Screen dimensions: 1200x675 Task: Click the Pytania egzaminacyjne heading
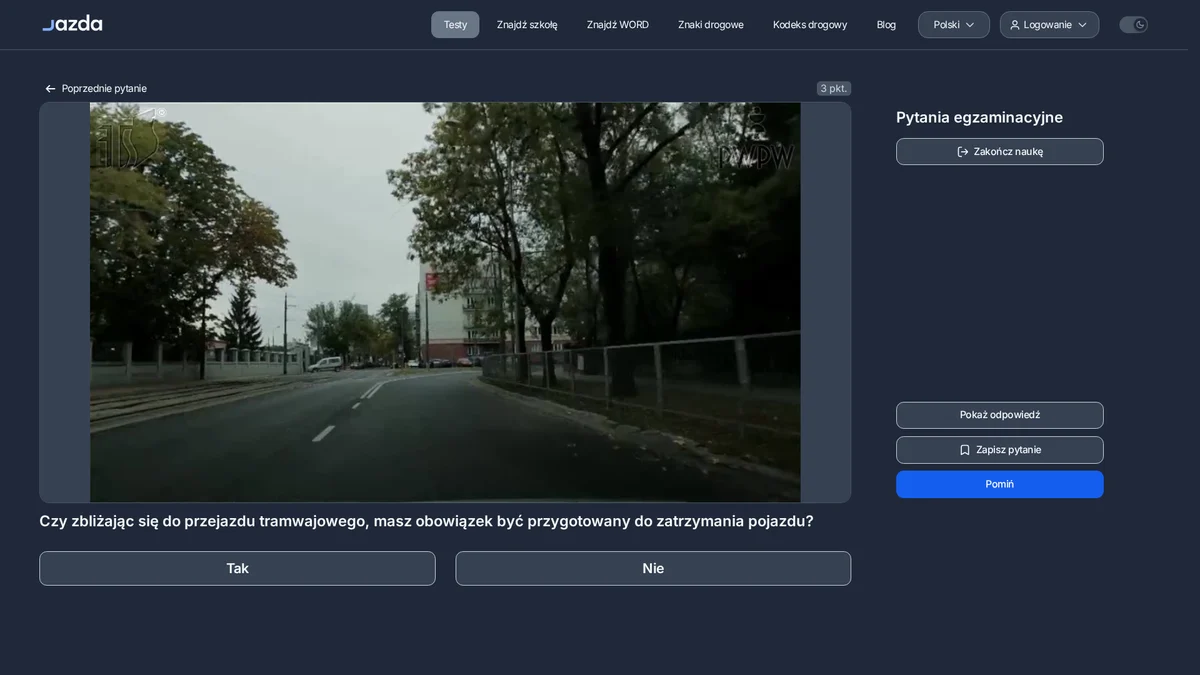pos(979,118)
